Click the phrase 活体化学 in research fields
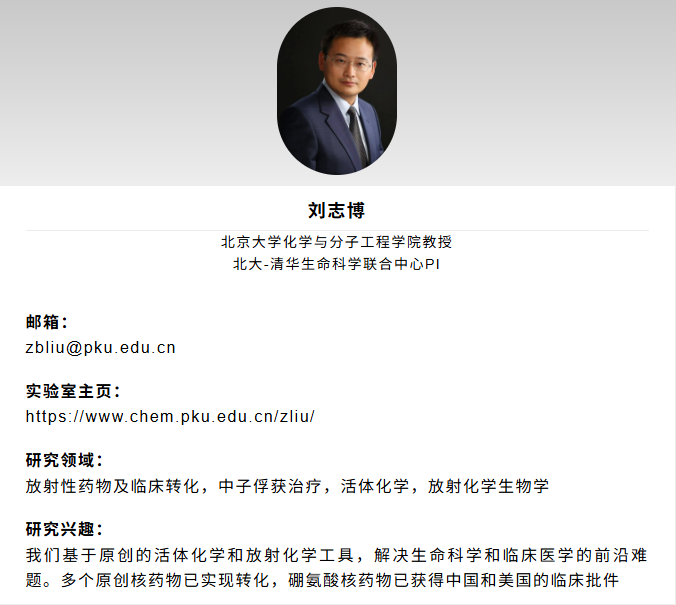Image resolution: width=676 pixels, height=605 pixels. [375, 486]
